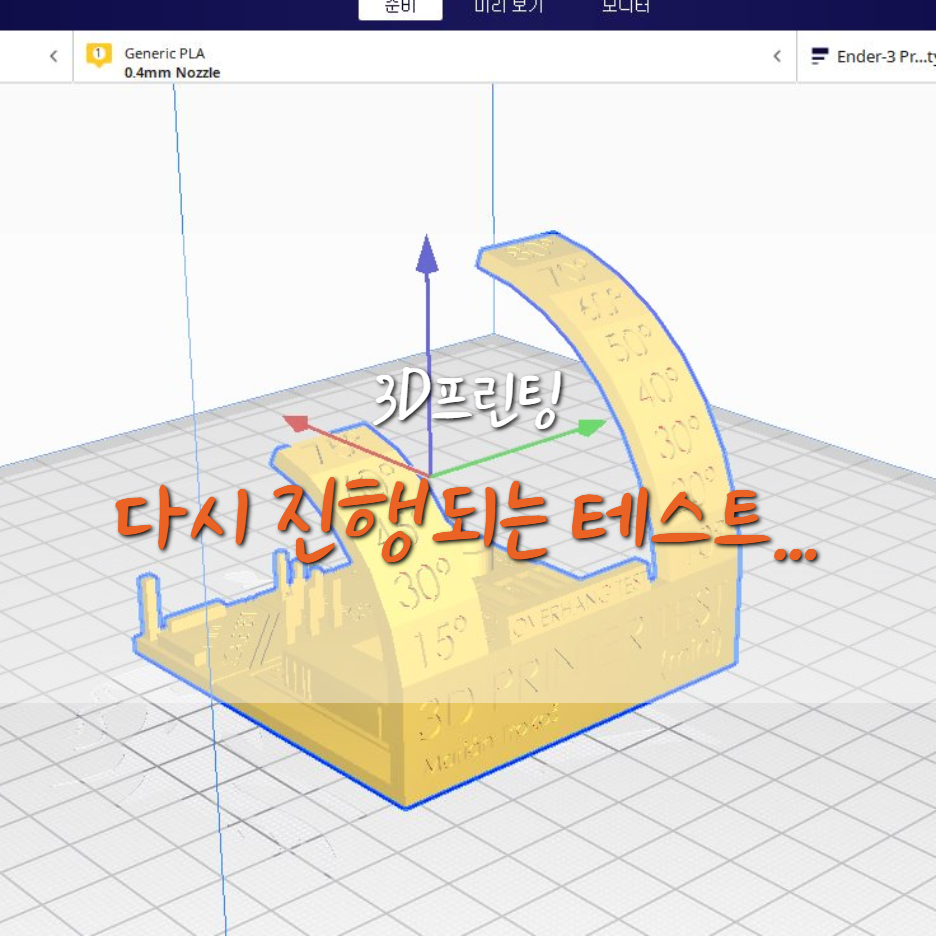Collapse panel with chevron left of Generic PLA
The height and width of the screenshot is (936, 936).
coord(54,57)
